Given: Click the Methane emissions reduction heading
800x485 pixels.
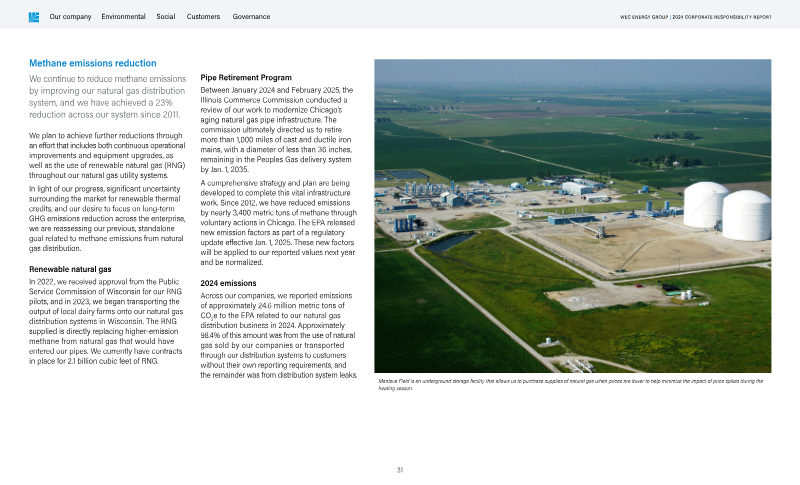Looking at the screenshot, I should tap(92, 63).
